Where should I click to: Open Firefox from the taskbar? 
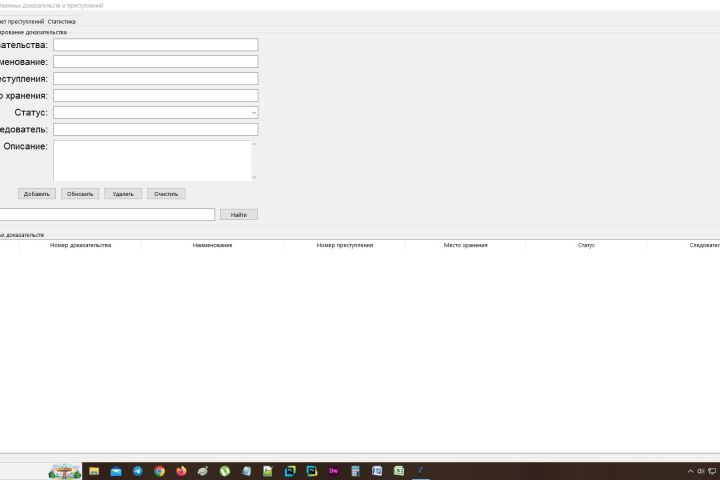tap(181, 471)
